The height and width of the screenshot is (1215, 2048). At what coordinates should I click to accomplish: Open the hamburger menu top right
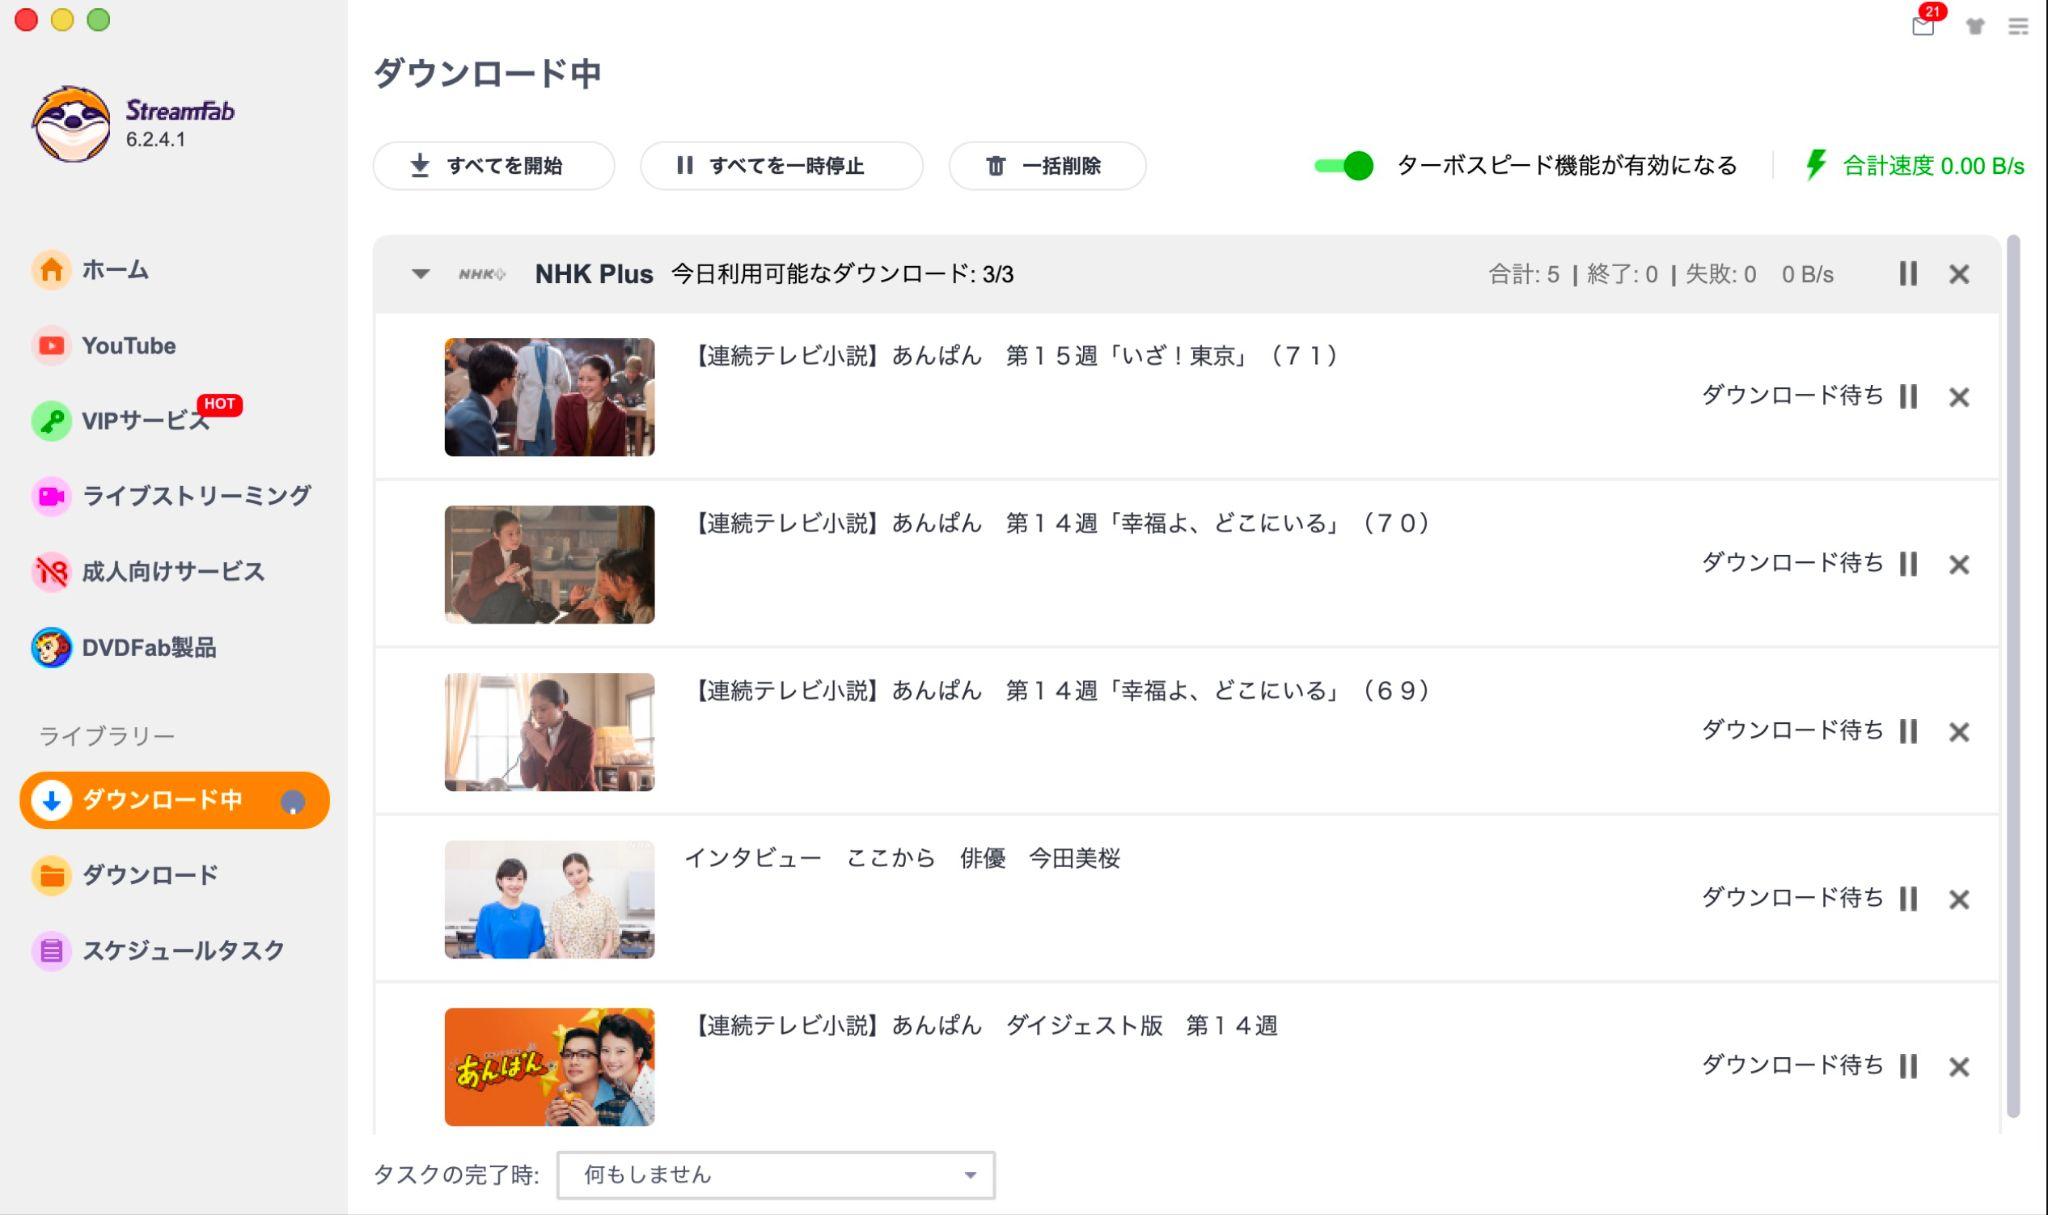click(2018, 27)
